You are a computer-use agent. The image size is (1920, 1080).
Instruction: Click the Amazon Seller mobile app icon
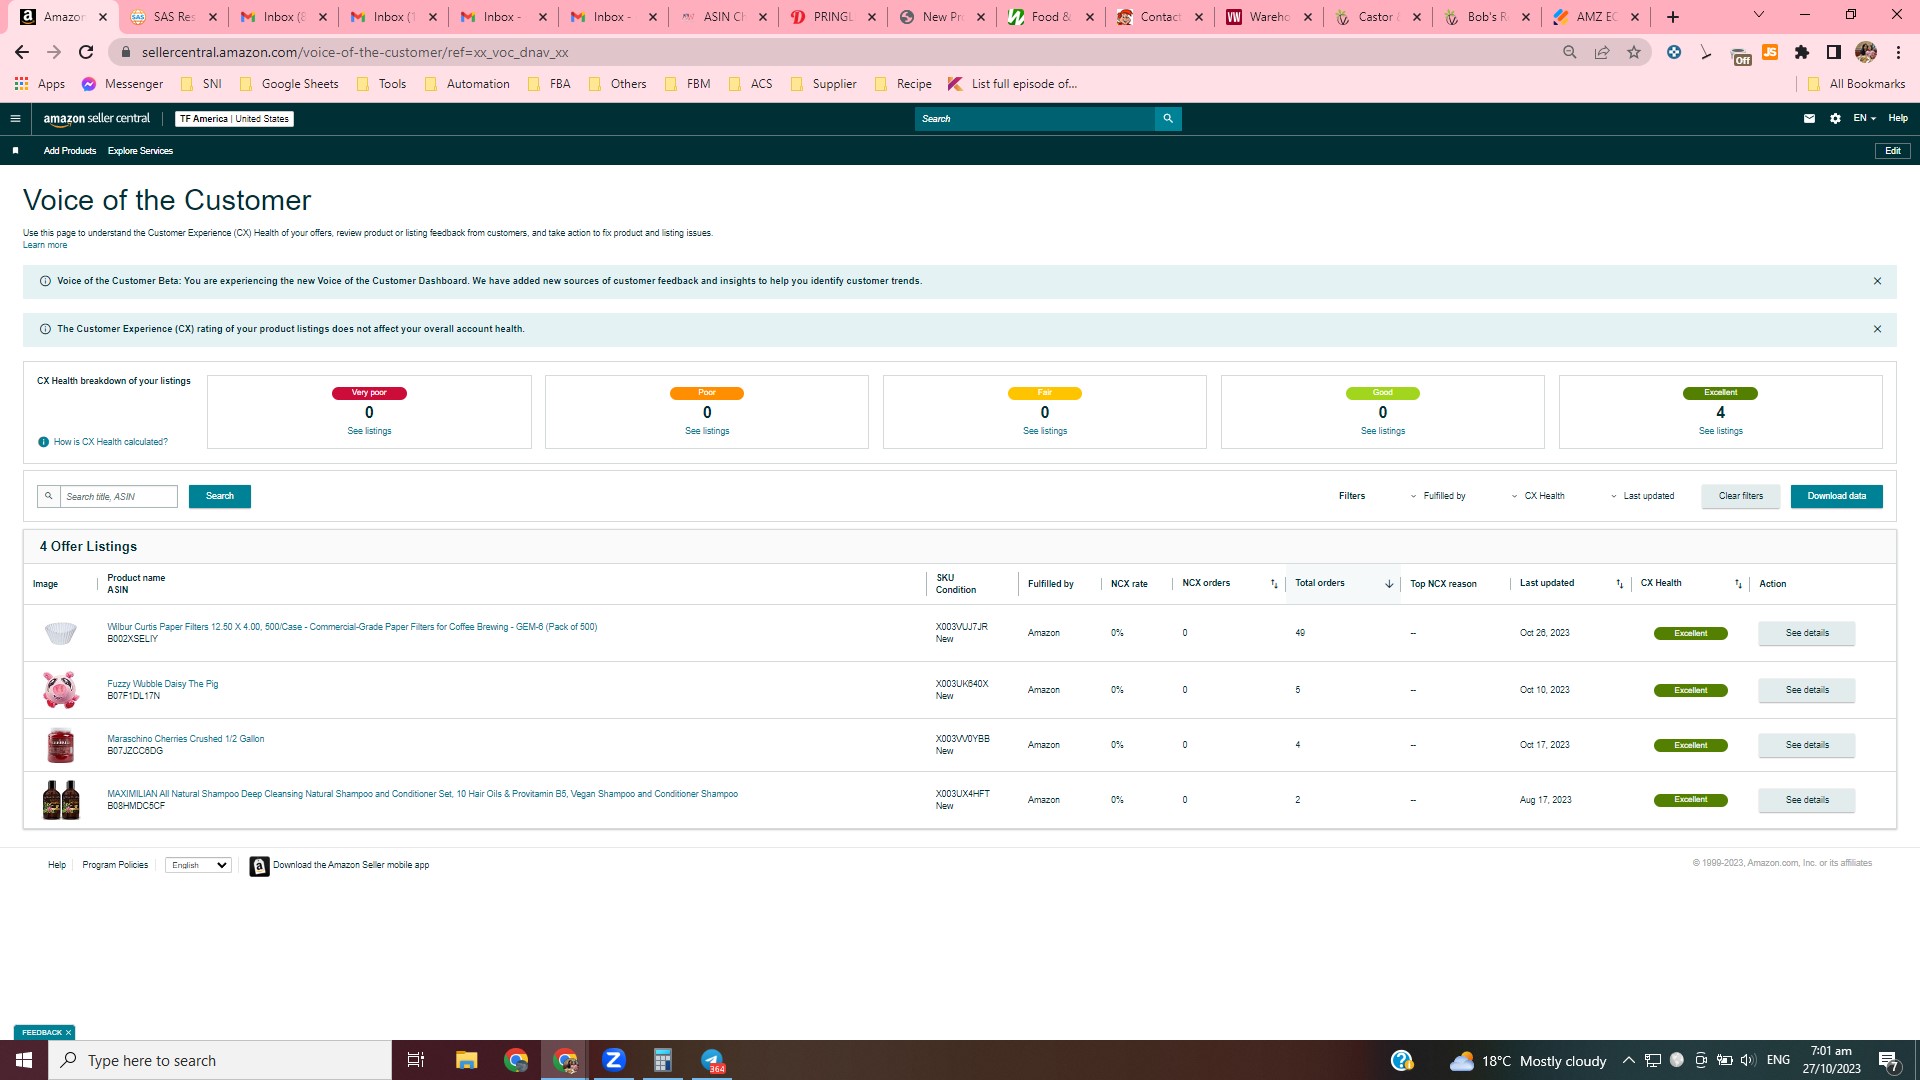(x=259, y=866)
